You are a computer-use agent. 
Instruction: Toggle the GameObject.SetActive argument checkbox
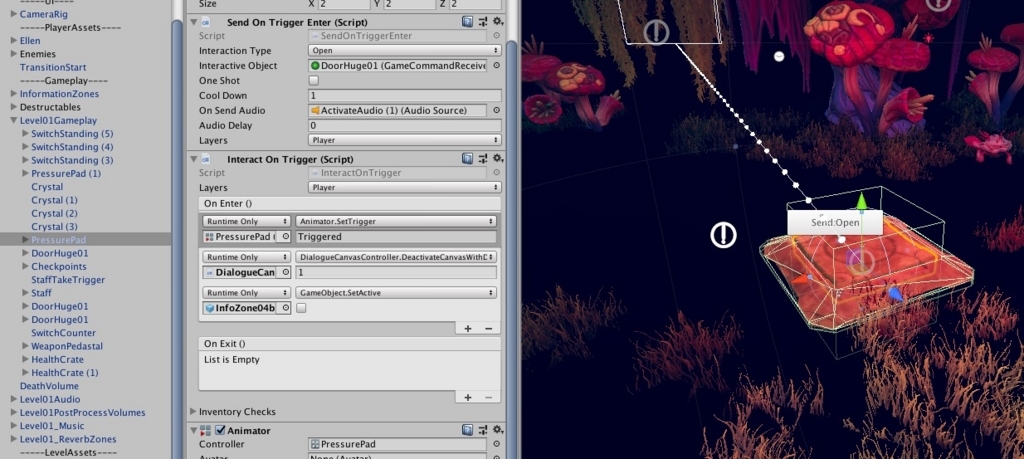(301, 308)
